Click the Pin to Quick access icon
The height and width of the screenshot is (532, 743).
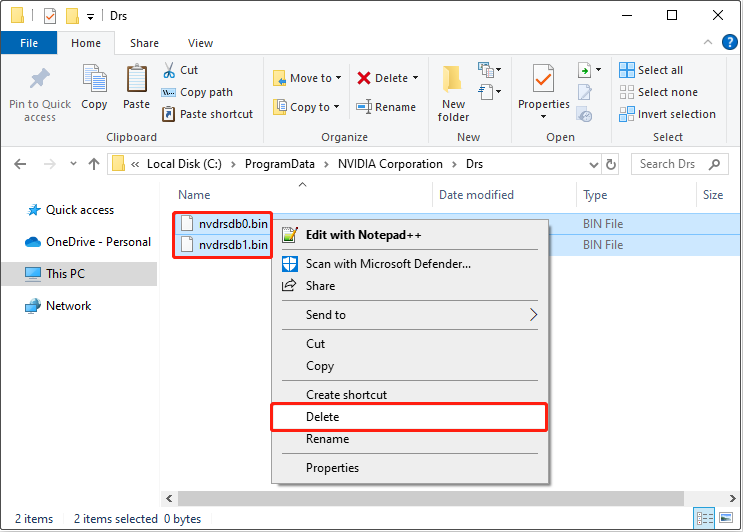point(40,80)
